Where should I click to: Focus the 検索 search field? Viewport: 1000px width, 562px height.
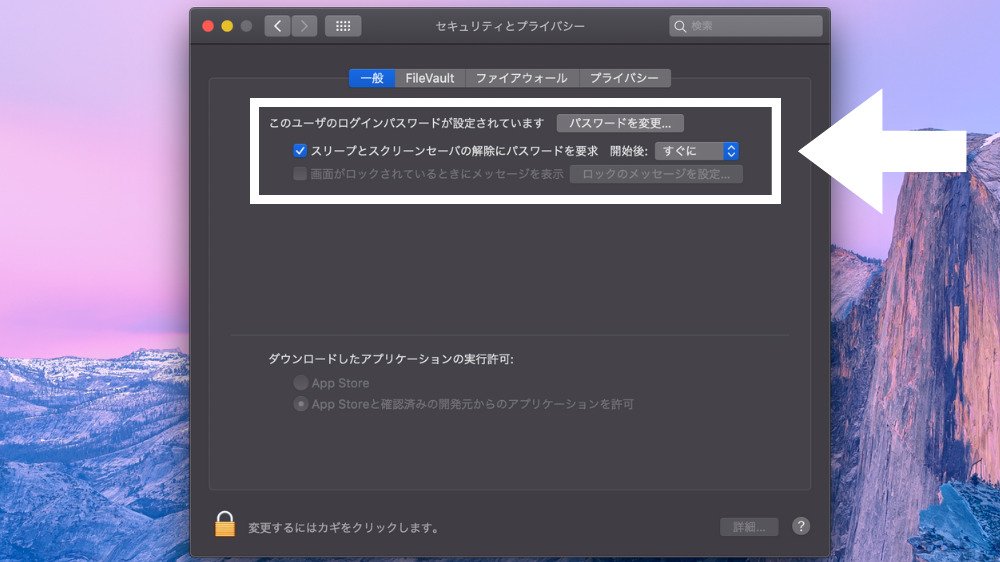(746, 26)
